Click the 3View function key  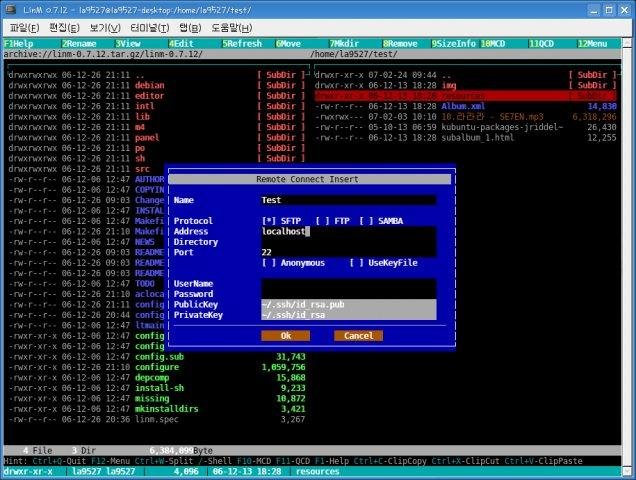pyautogui.click(x=128, y=43)
